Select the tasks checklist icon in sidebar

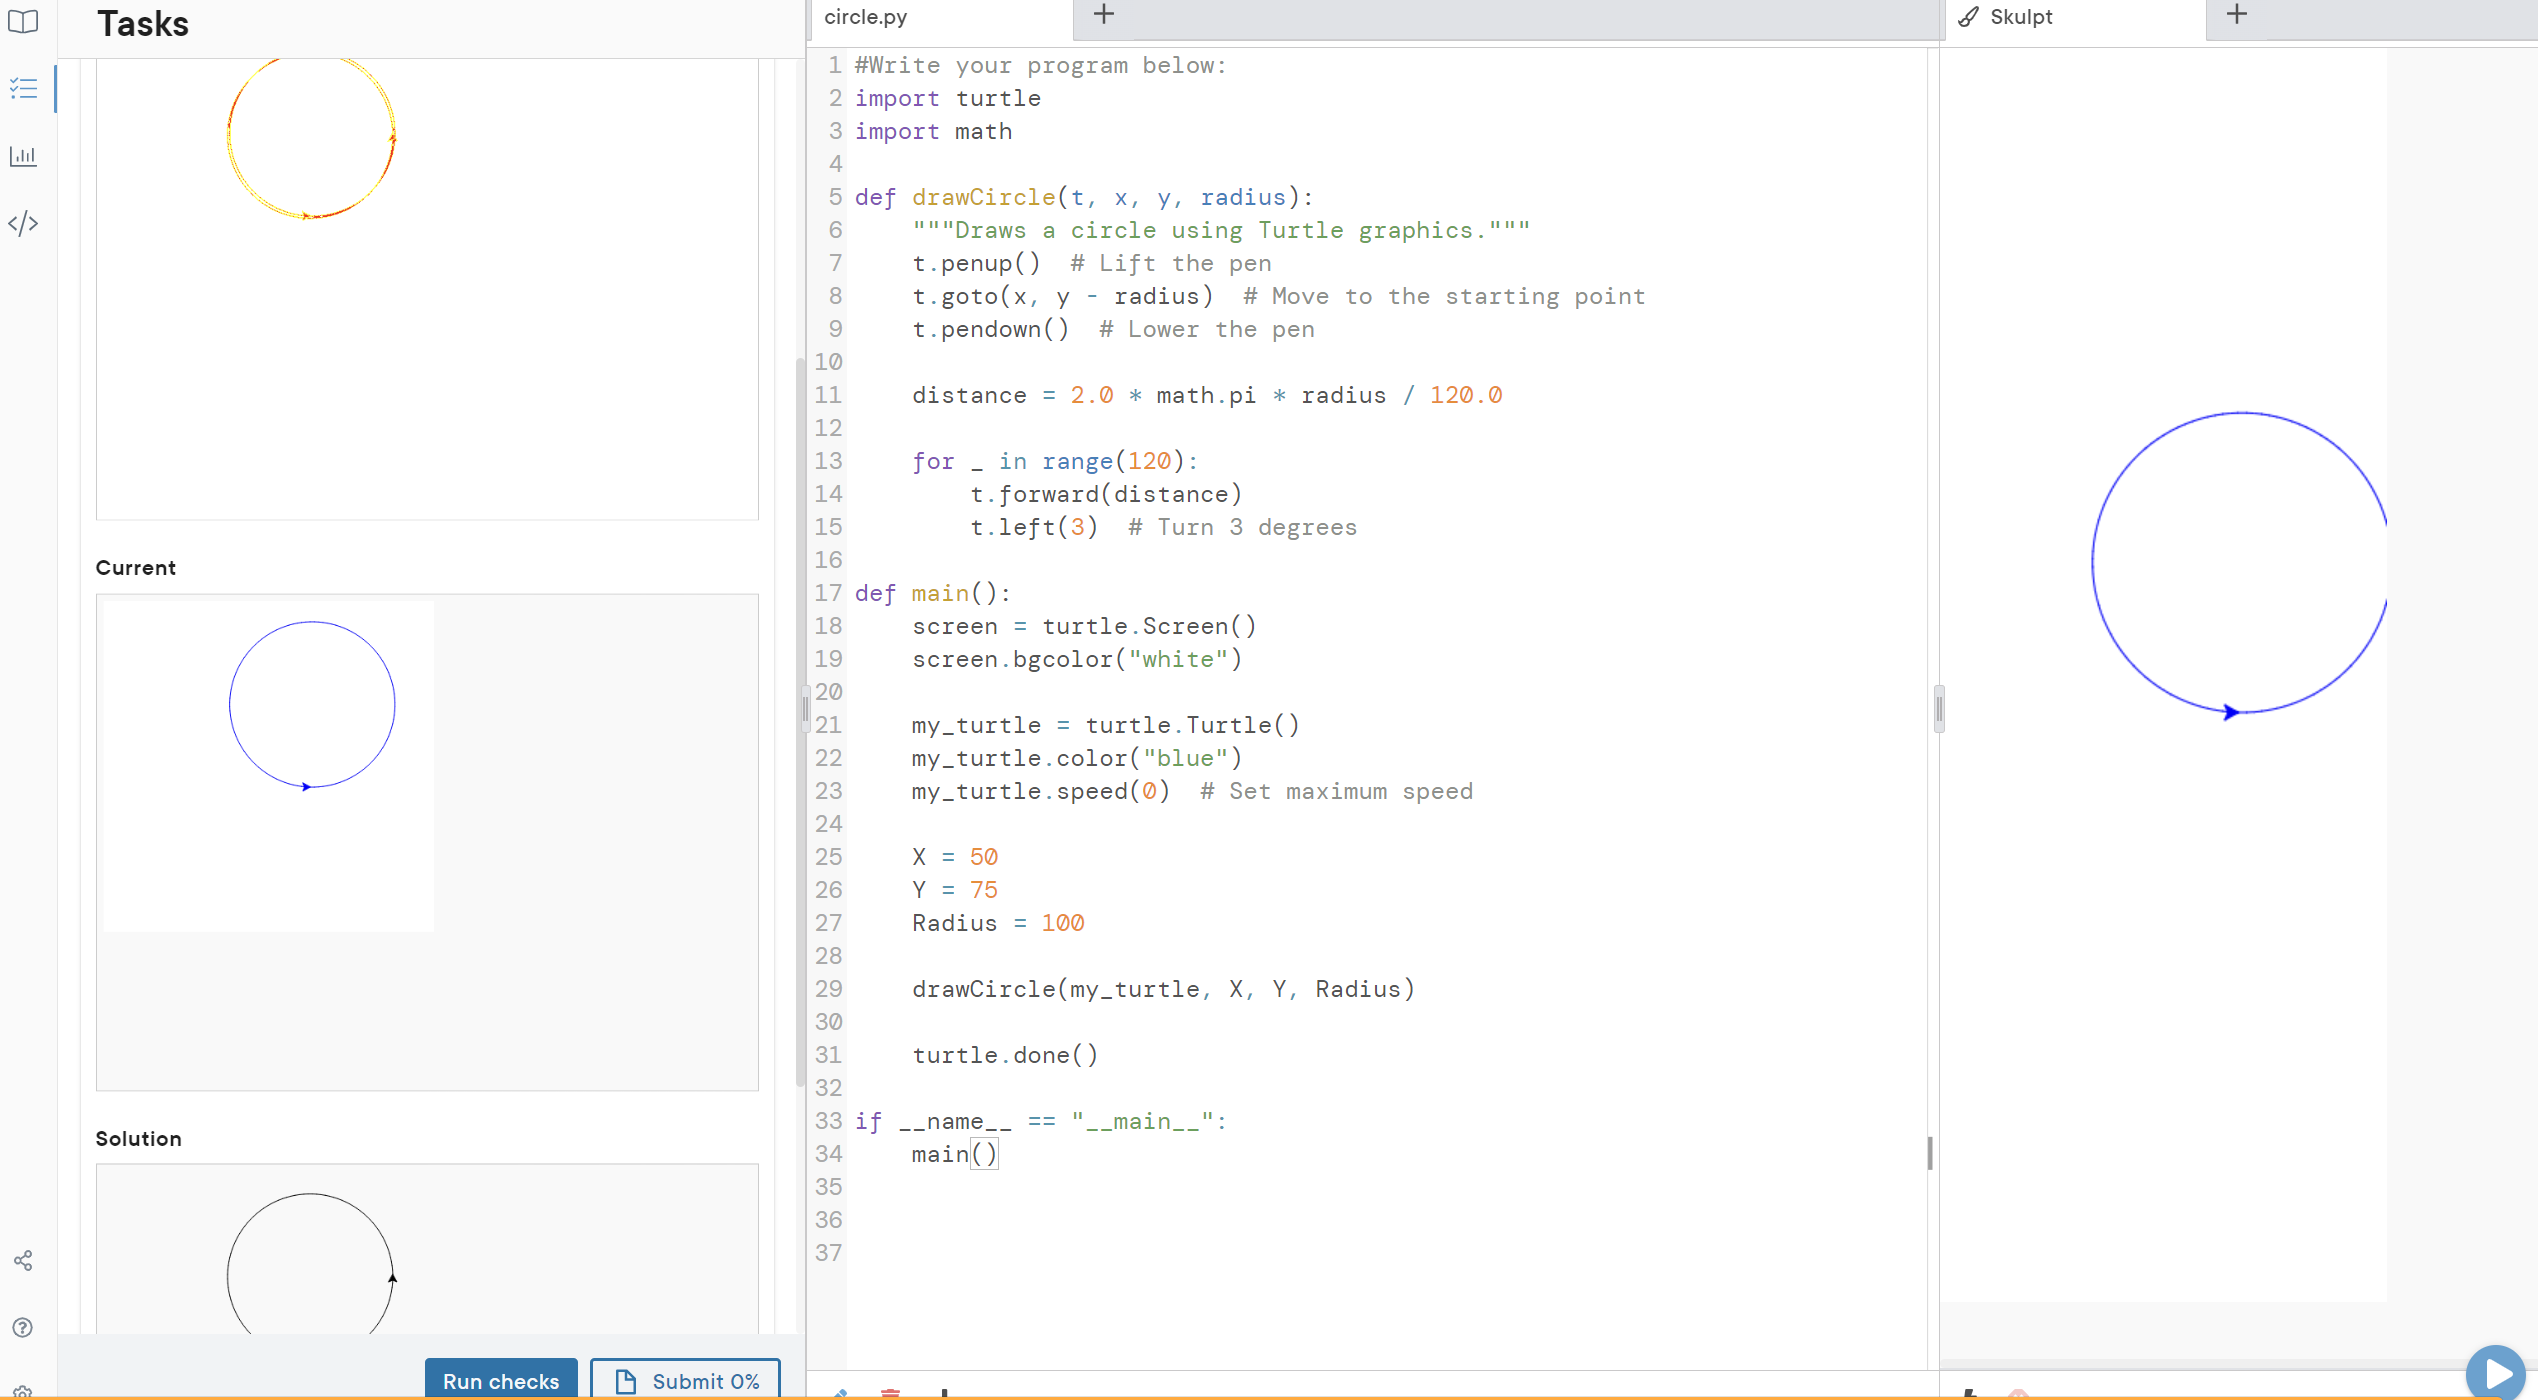pyautogui.click(x=23, y=88)
